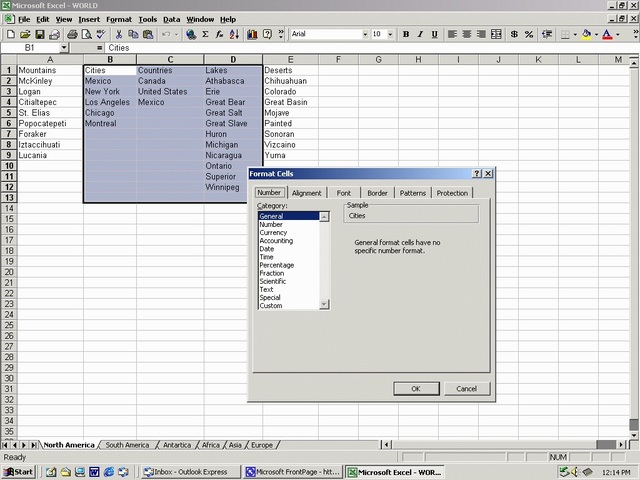Toggle Underline formatting

point(435,34)
